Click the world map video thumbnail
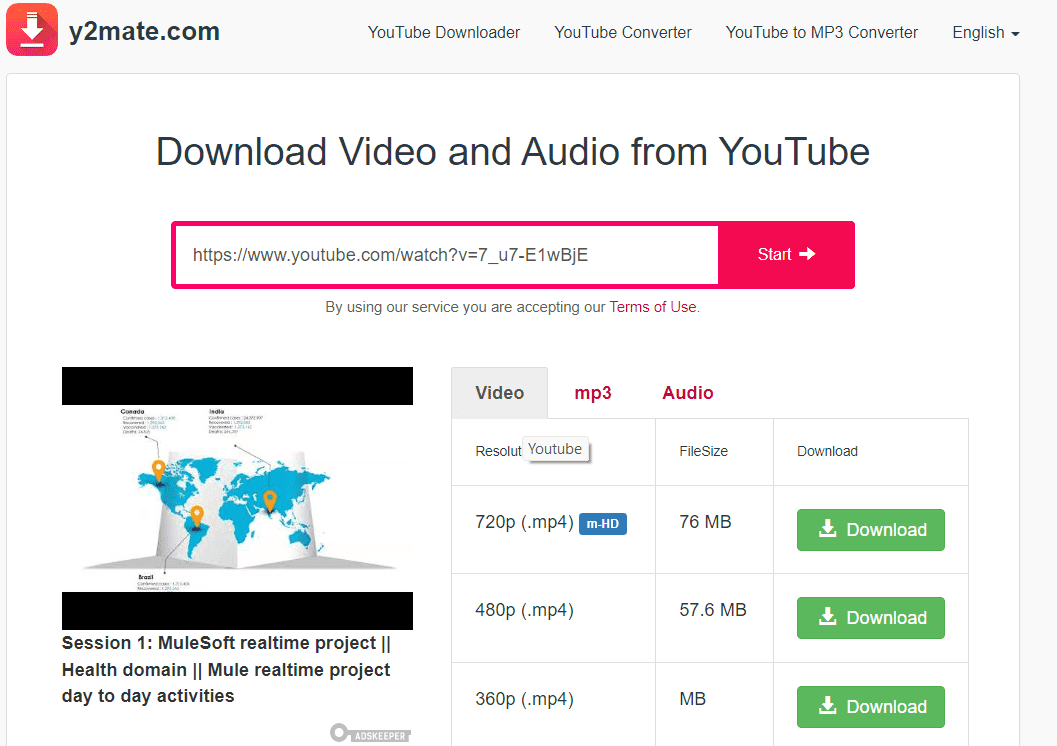Image resolution: width=1057 pixels, height=746 pixels. [x=237, y=498]
